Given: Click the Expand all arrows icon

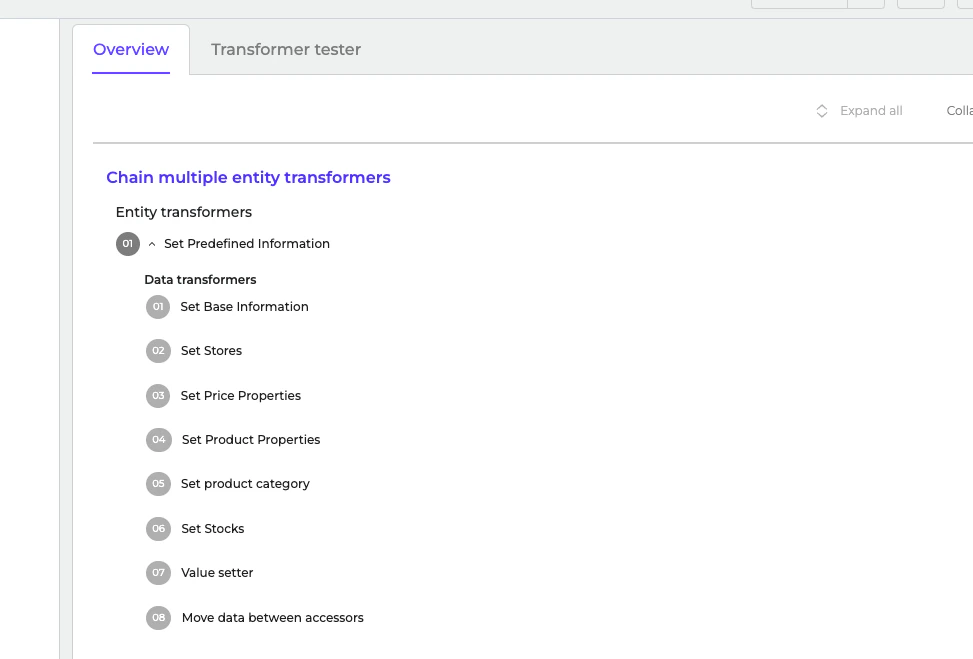Looking at the screenshot, I should (x=822, y=111).
